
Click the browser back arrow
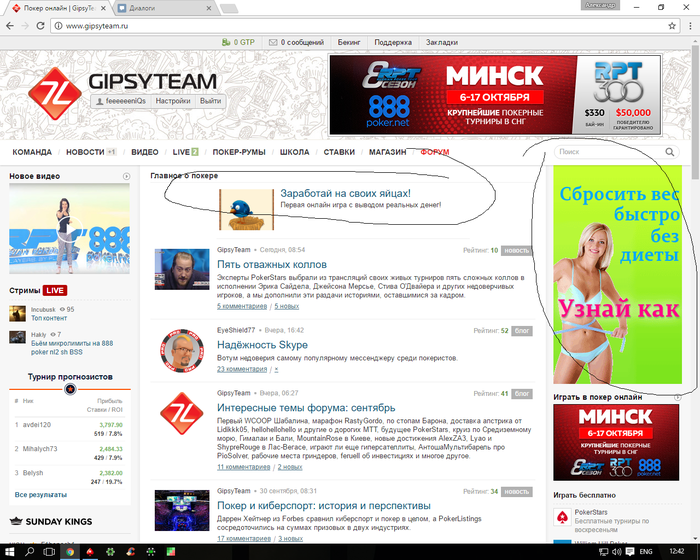tap(10, 26)
